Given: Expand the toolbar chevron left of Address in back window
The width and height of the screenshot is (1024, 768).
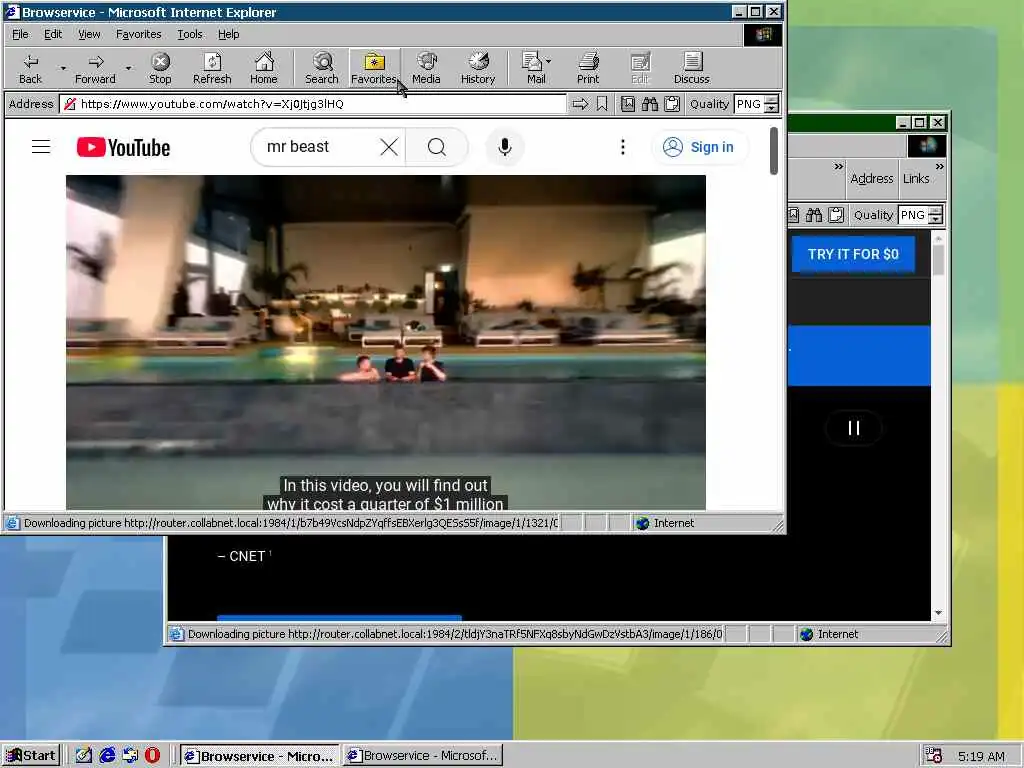Looking at the screenshot, I should [x=839, y=167].
